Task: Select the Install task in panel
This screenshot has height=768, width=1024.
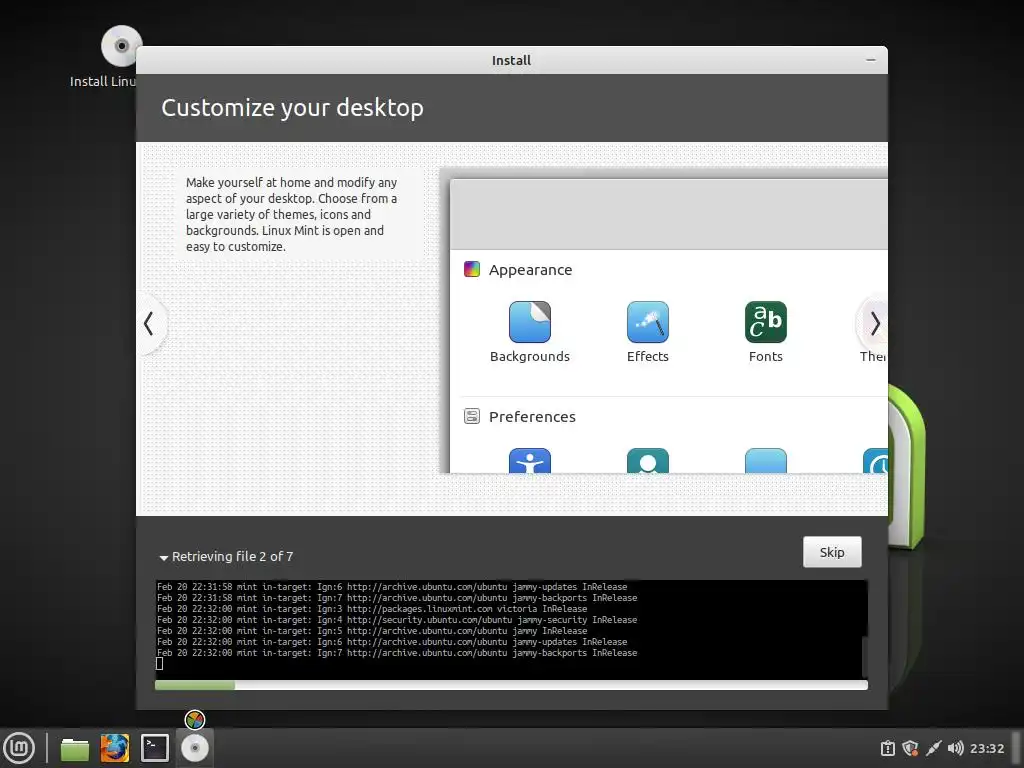Action: (x=195, y=748)
